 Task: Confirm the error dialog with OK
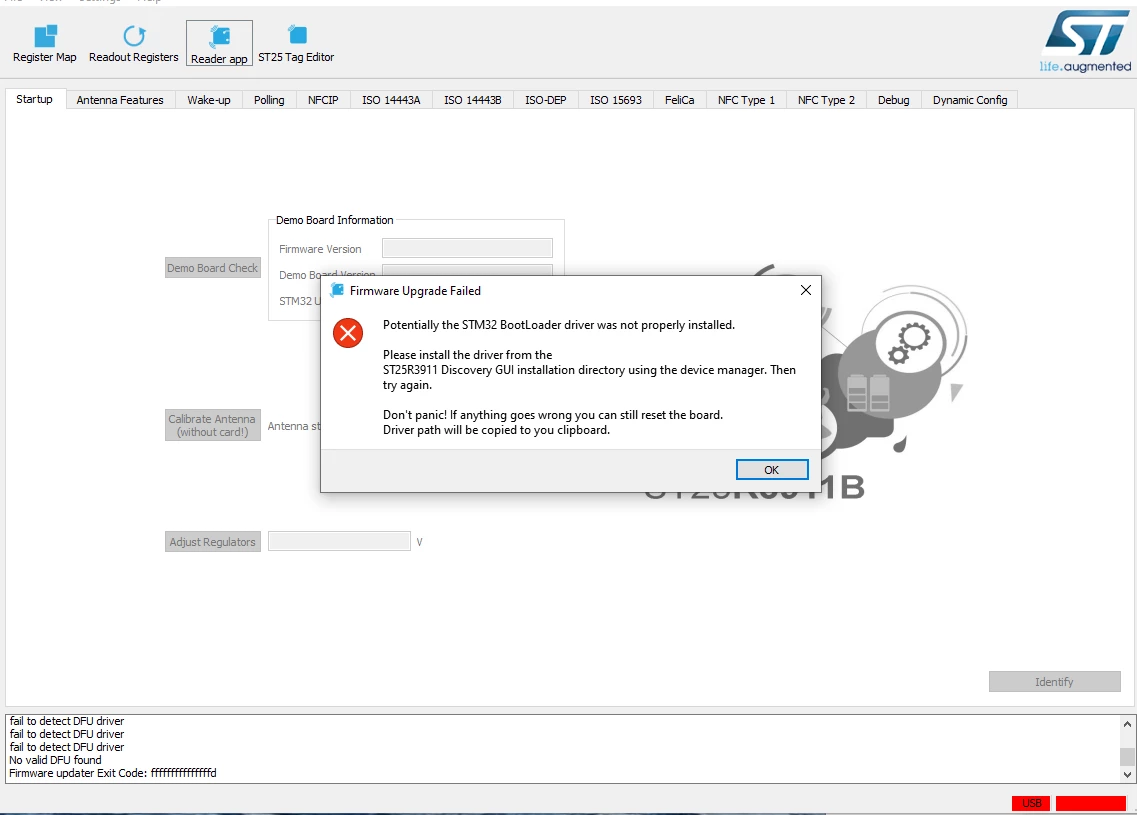(772, 470)
